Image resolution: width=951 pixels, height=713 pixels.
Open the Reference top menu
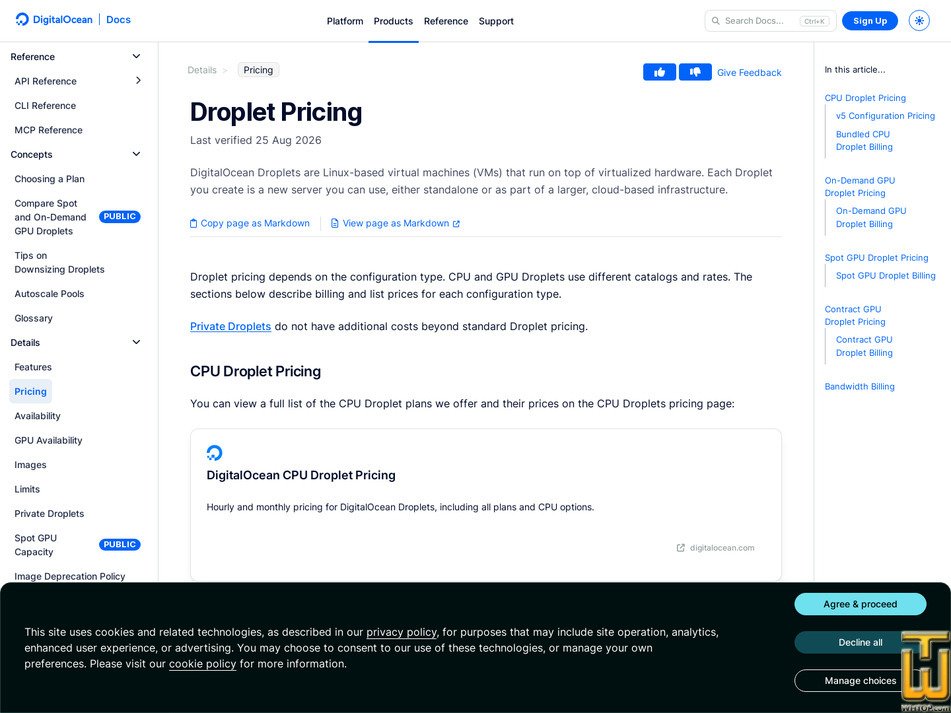click(446, 21)
